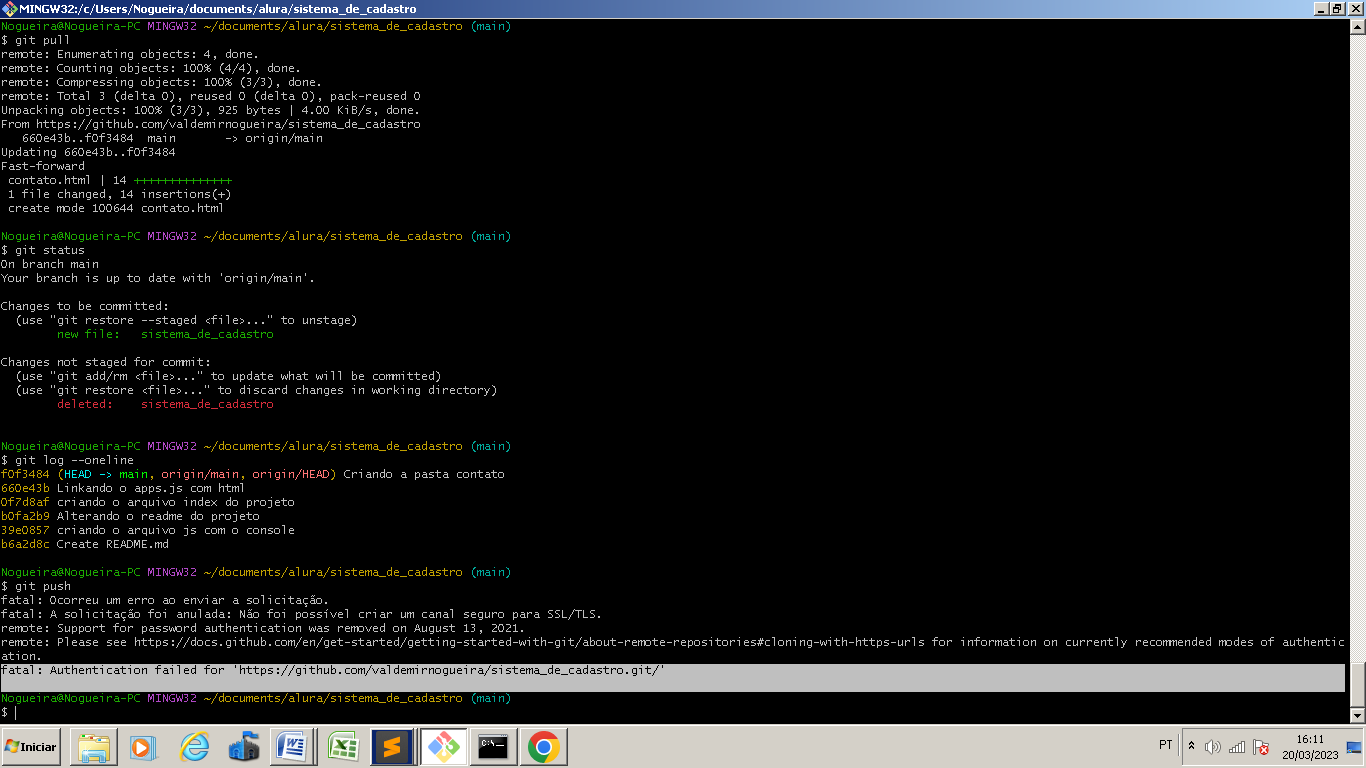Click the 'Changes to be committed:' line
The width and height of the screenshot is (1366, 768).
pos(85,306)
